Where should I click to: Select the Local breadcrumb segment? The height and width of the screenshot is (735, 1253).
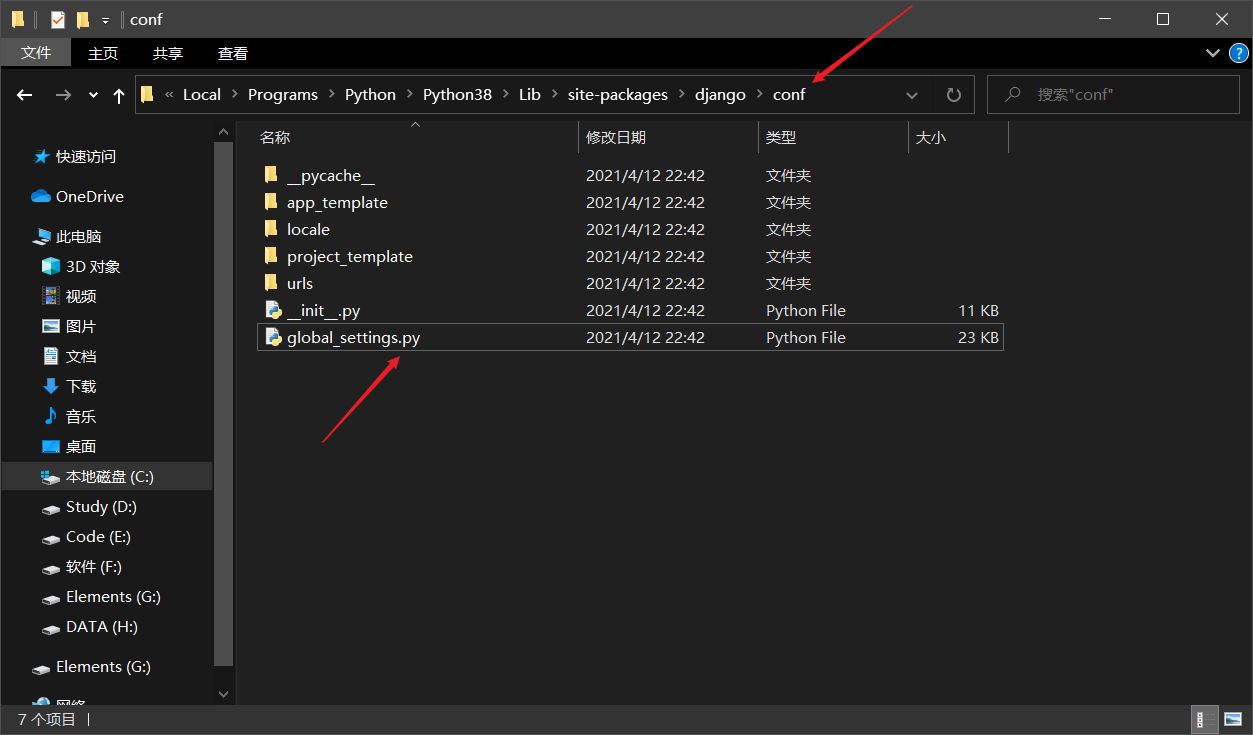201,95
